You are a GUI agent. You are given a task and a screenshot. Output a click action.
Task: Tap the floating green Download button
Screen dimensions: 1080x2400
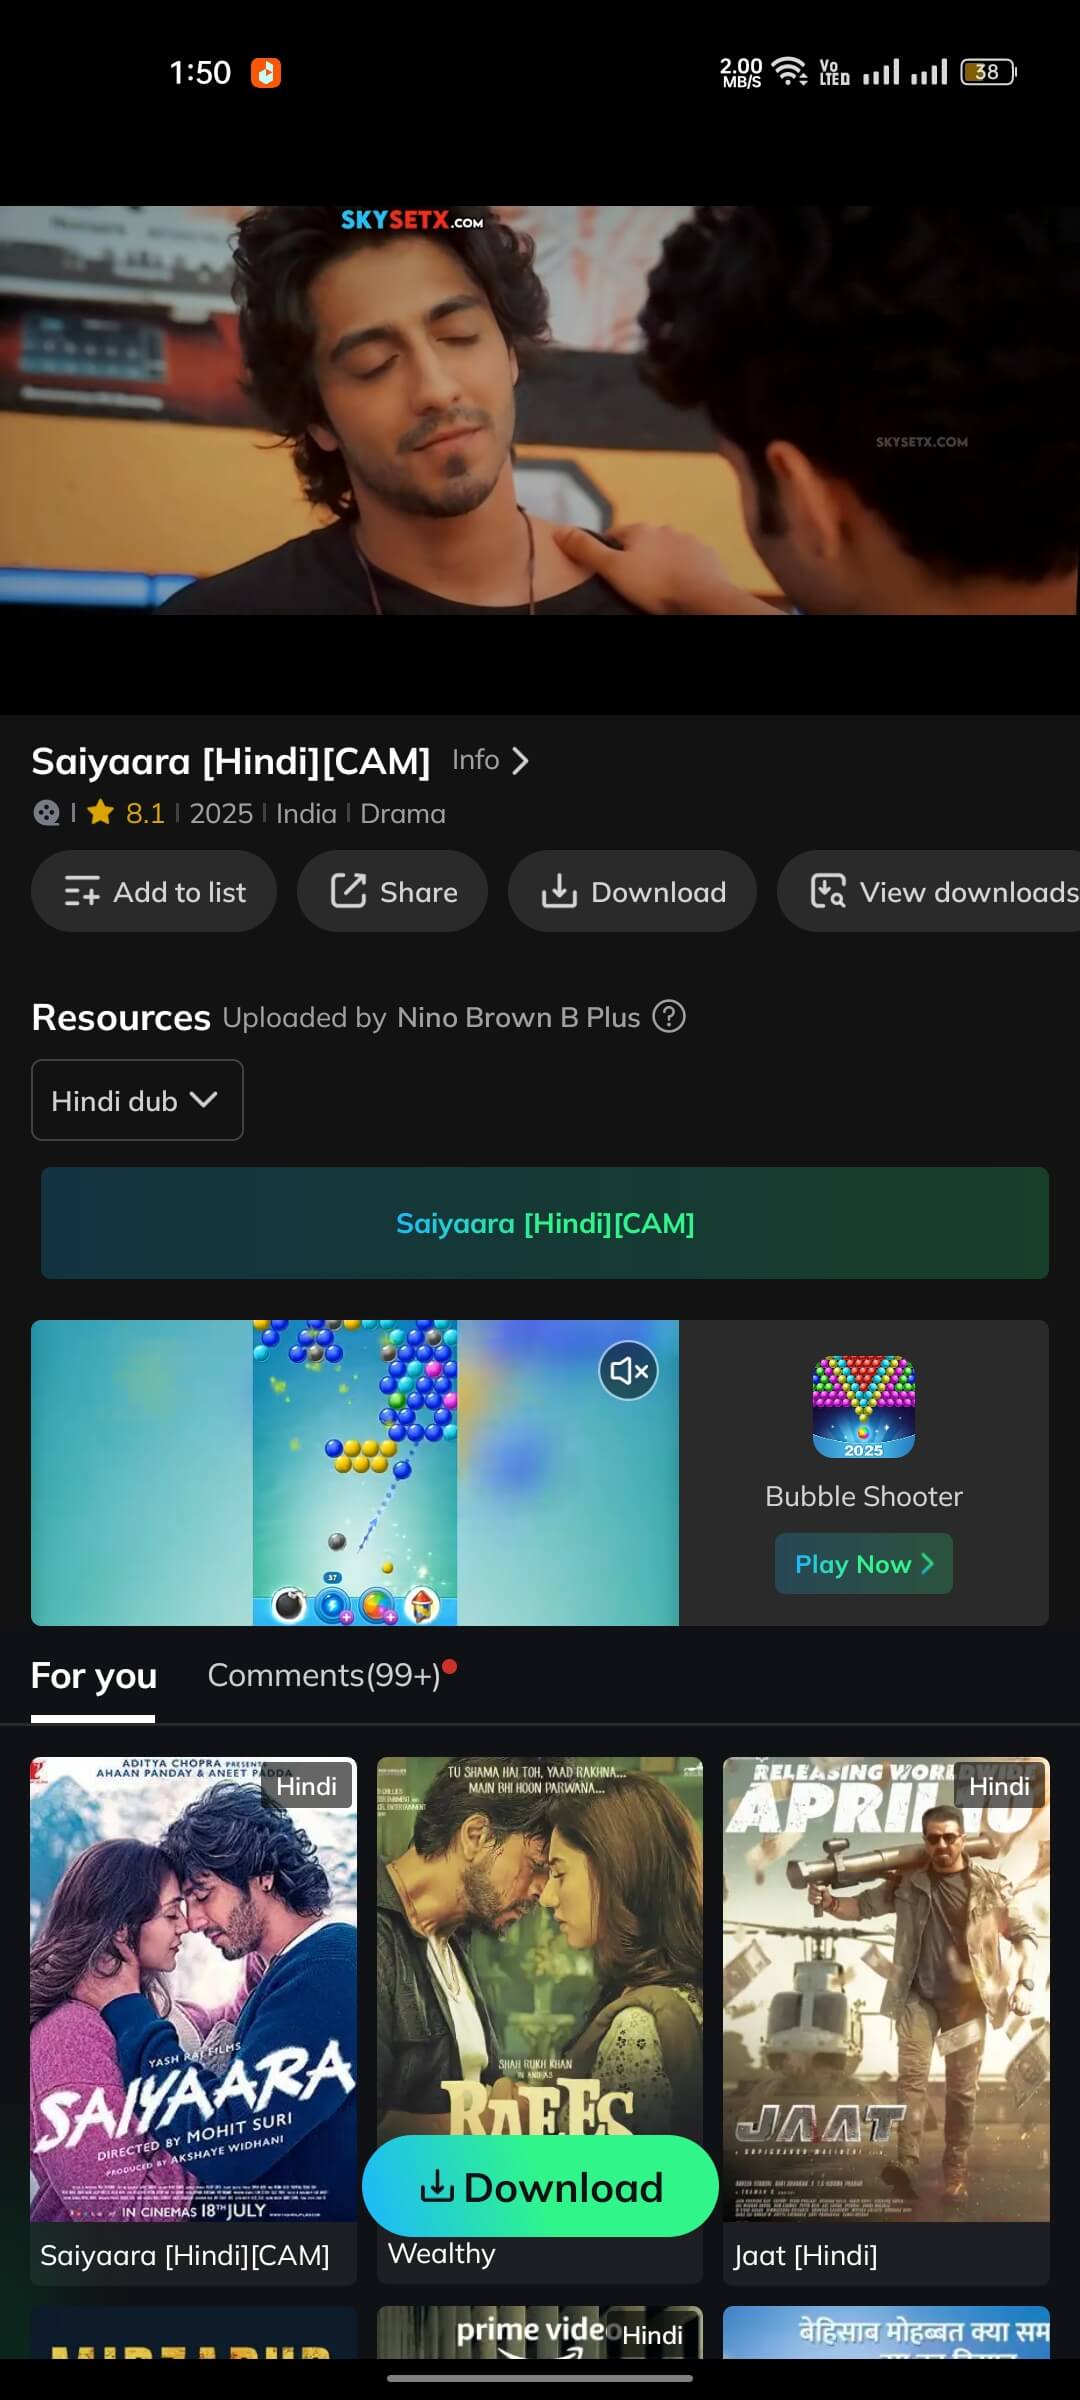pos(540,2186)
